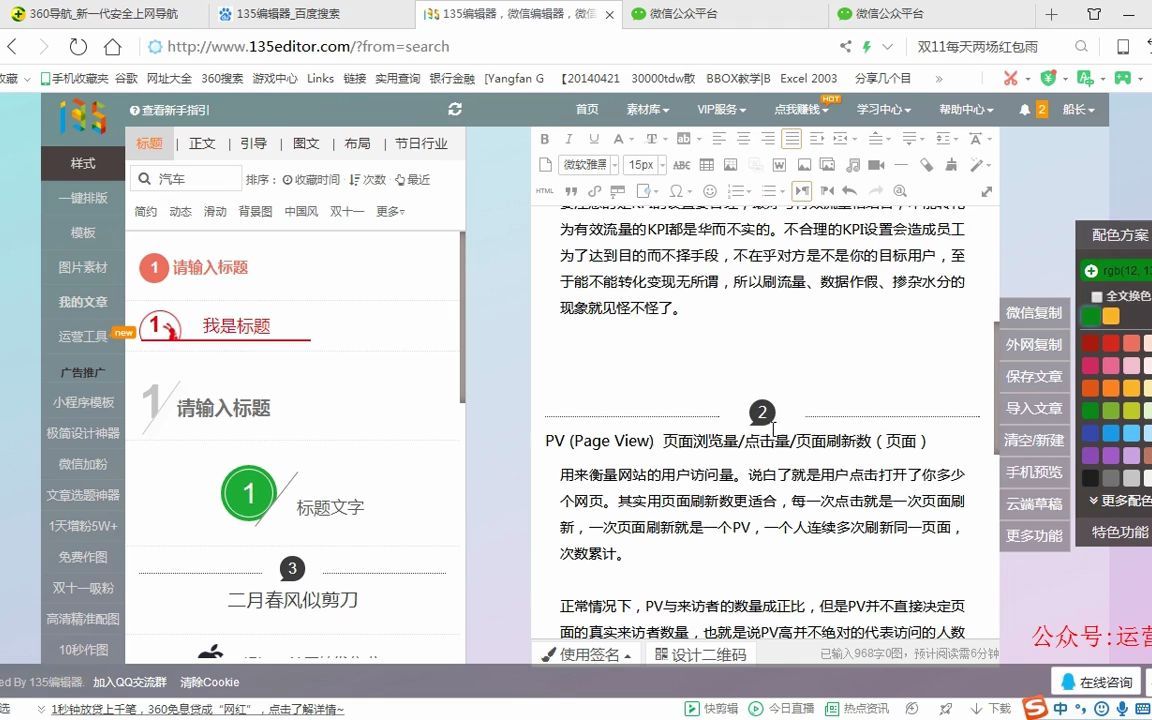Switch to HTML source view
Image resolution: width=1152 pixels, height=720 pixels.
pos(544,190)
